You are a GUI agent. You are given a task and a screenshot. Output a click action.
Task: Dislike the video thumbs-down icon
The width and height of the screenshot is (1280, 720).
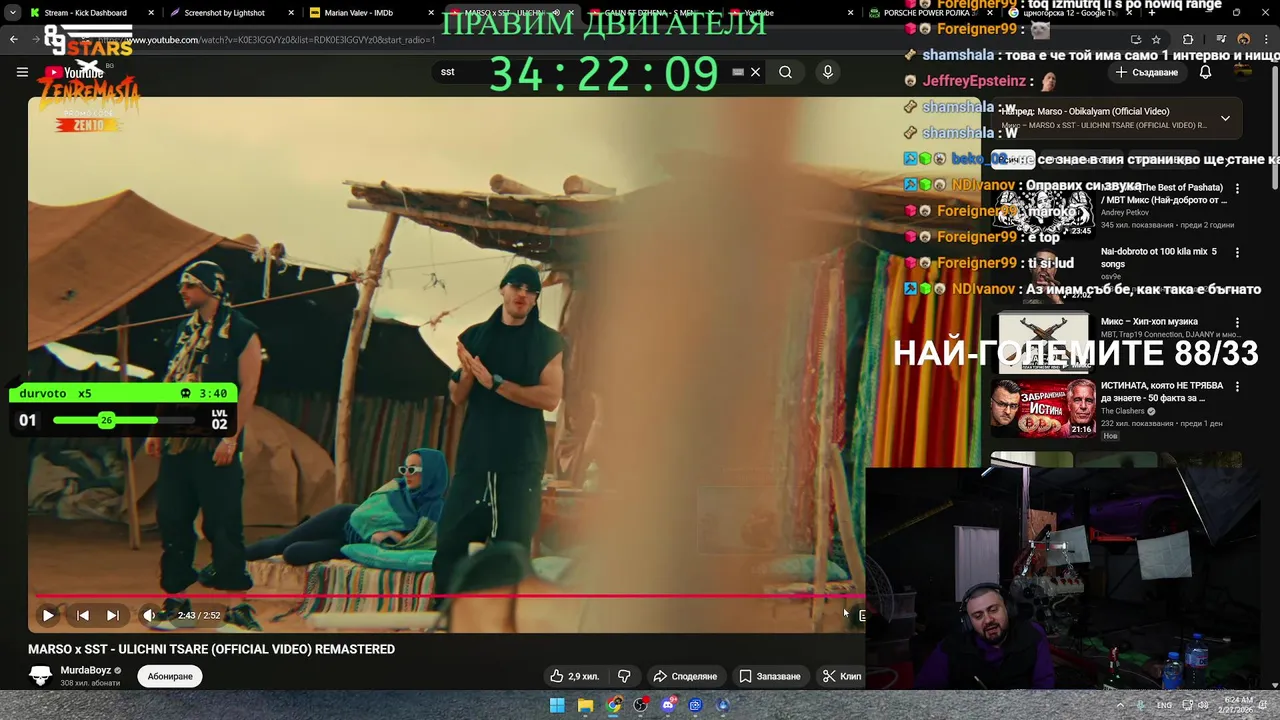click(x=624, y=676)
